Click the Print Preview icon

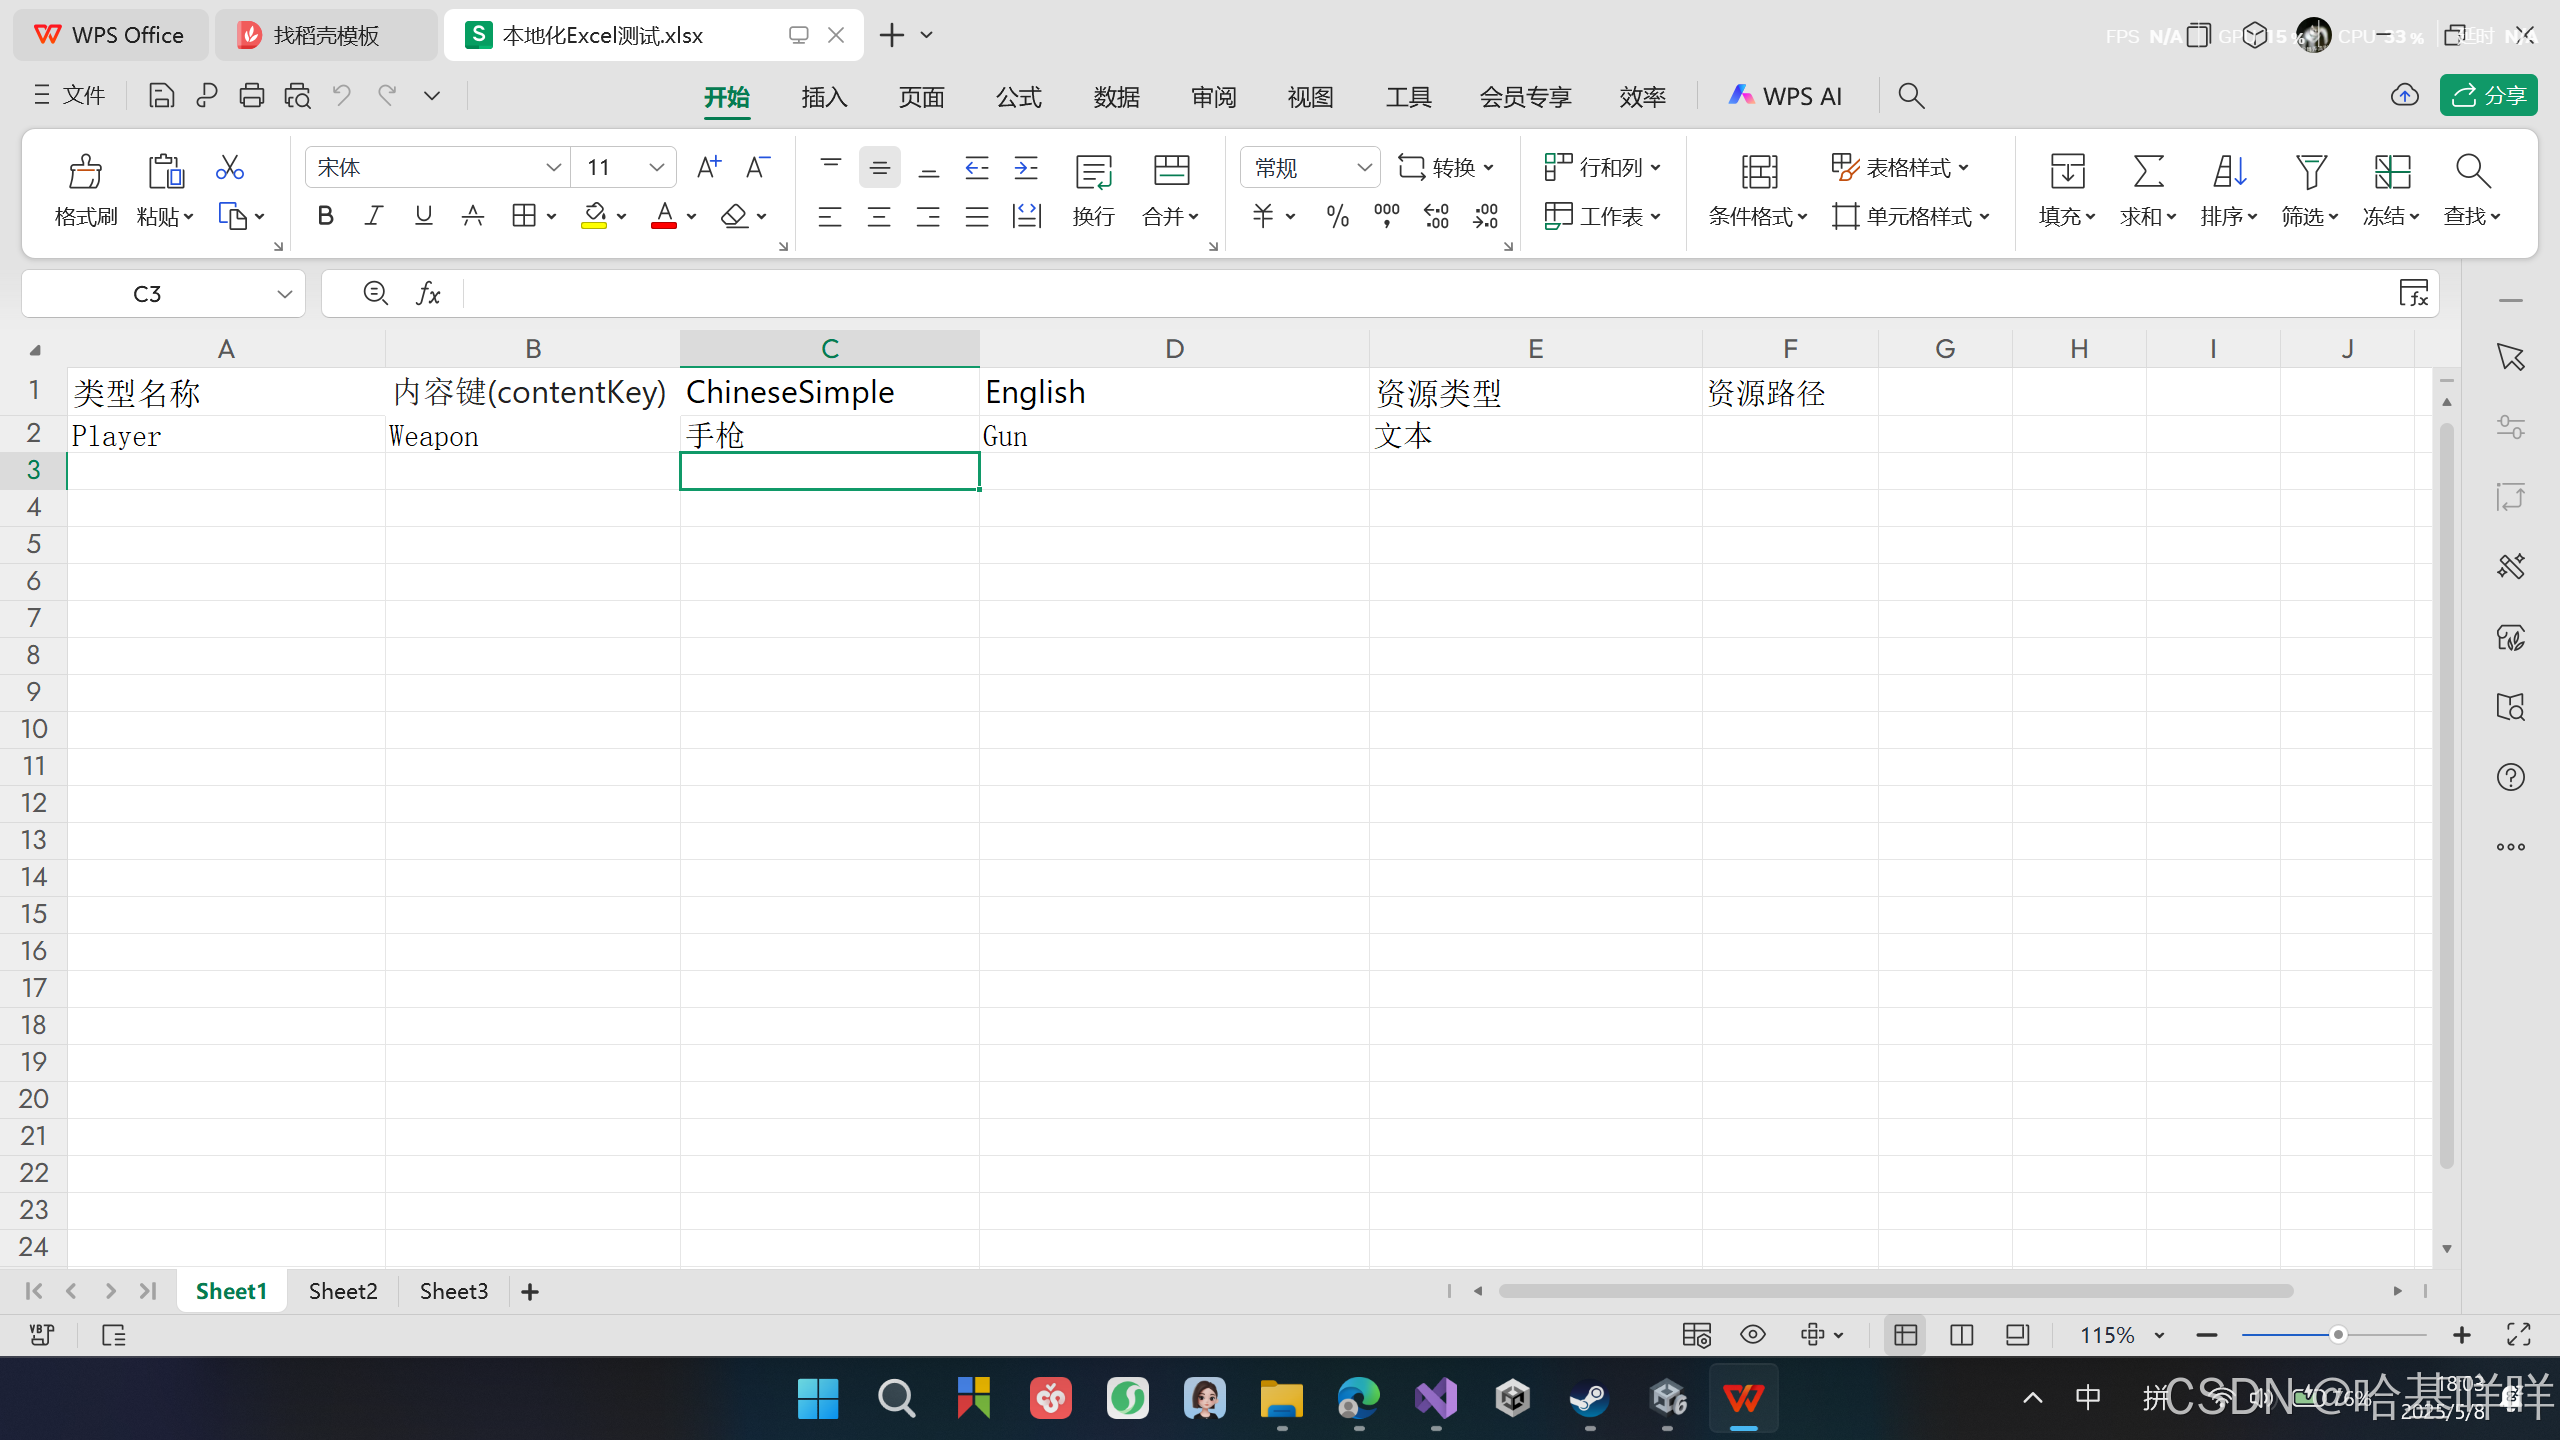[x=297, y=95]
